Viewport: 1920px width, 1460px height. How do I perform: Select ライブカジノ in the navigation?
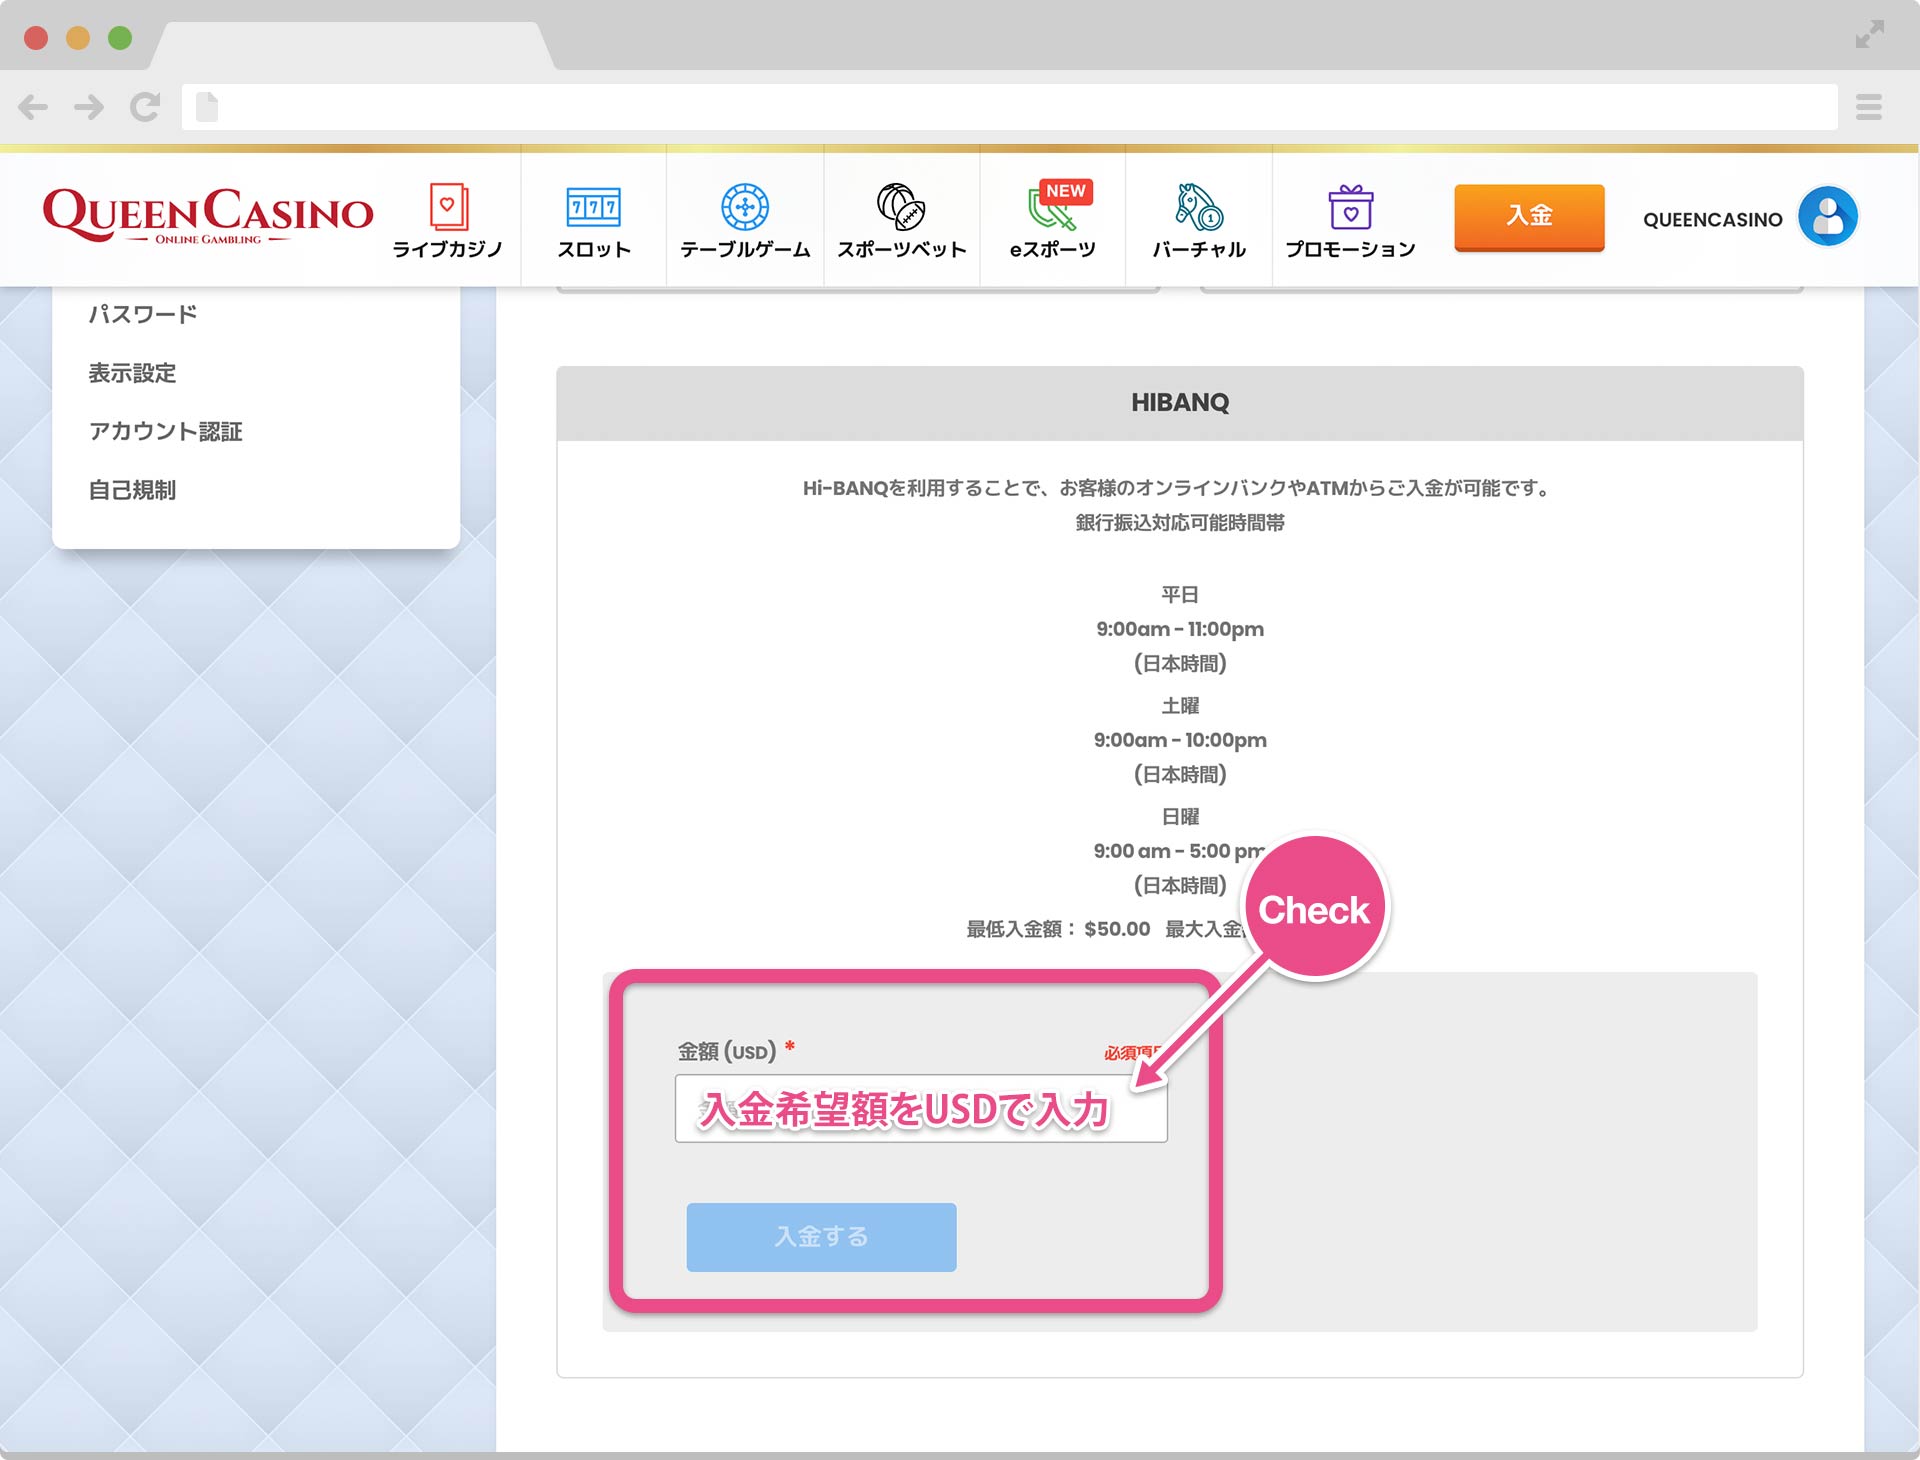(447, 249)
